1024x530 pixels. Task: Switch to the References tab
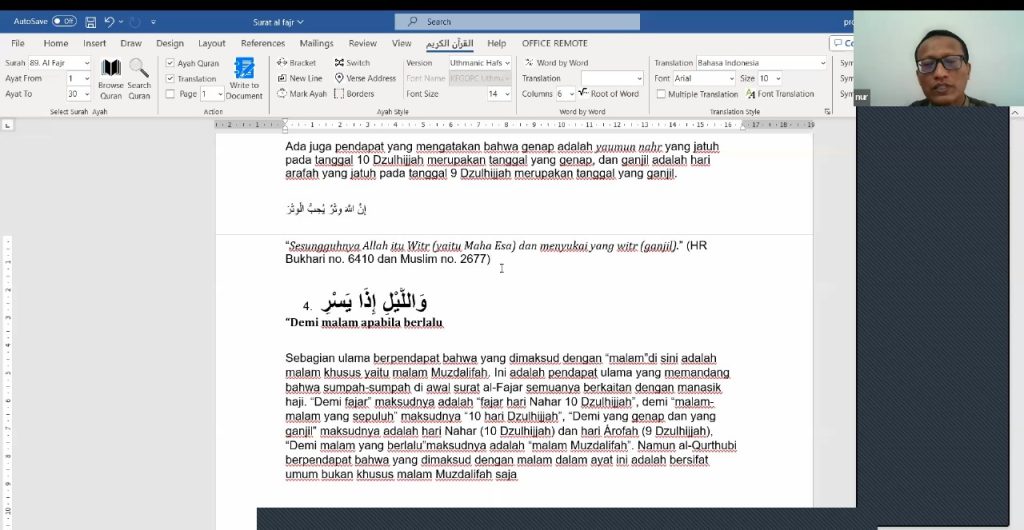tap(263, 43)
